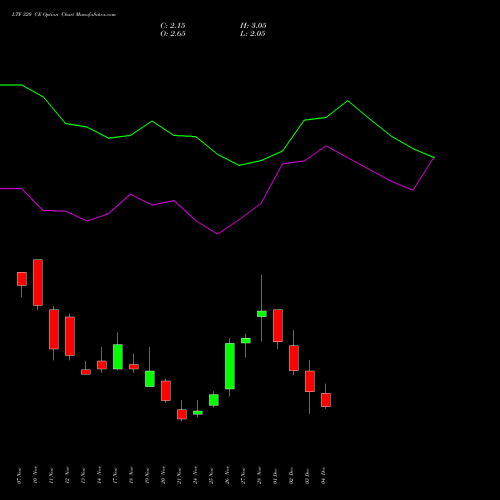Select the open value "O: 2.65"
Viewport: 500px width, 500px height.
pos(173,34)
